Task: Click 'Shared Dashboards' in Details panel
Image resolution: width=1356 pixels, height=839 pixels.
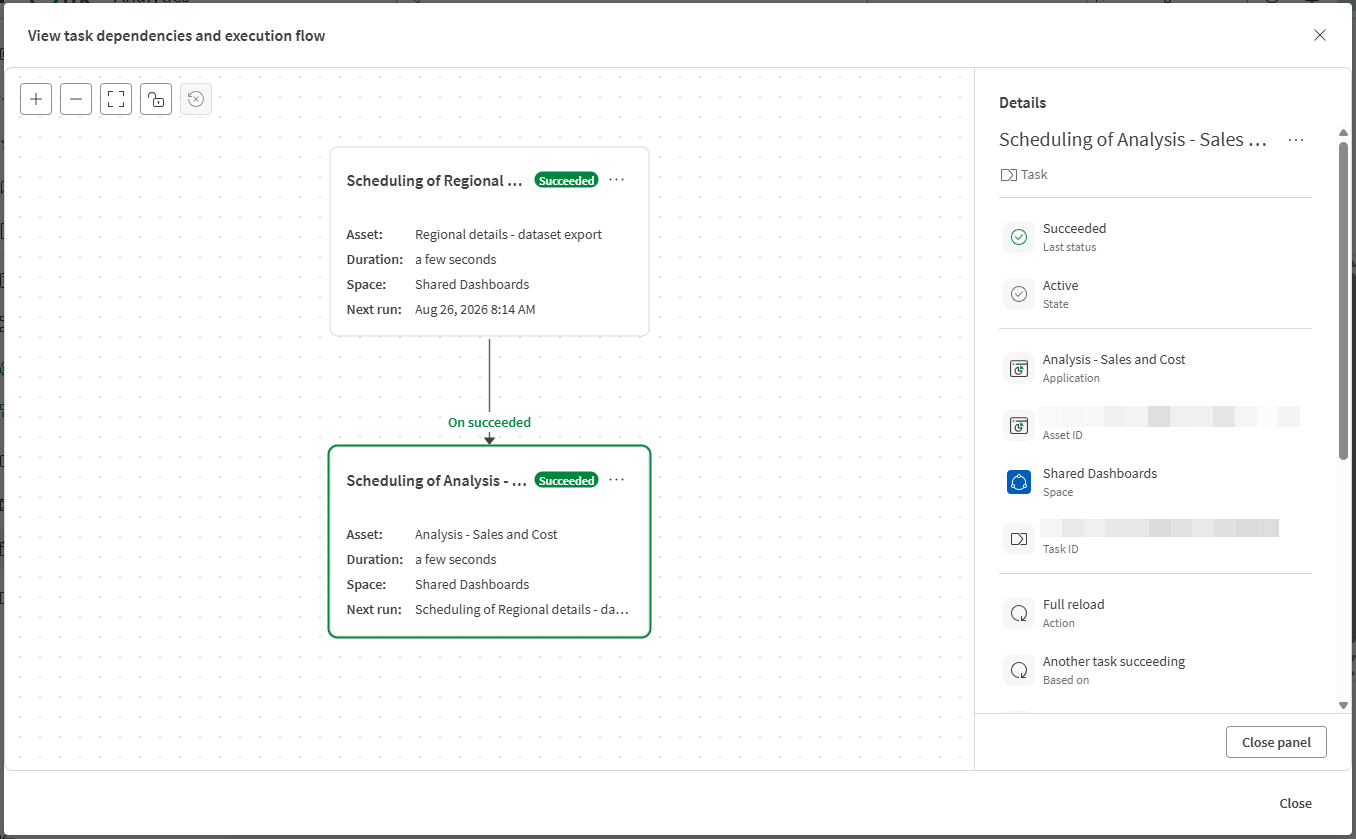Action: click(1100, 473)
